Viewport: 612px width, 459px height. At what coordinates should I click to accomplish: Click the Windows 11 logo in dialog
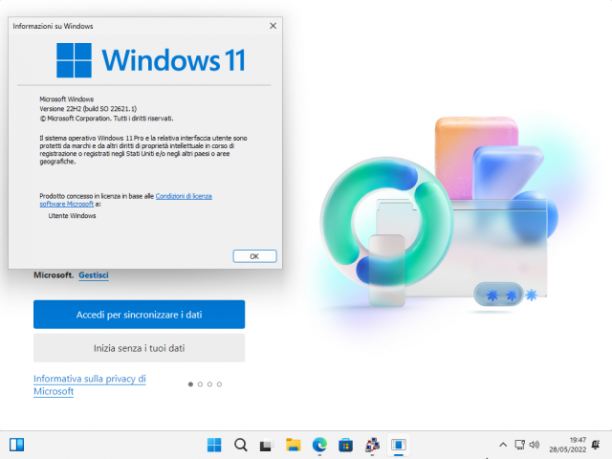(151, 60)
